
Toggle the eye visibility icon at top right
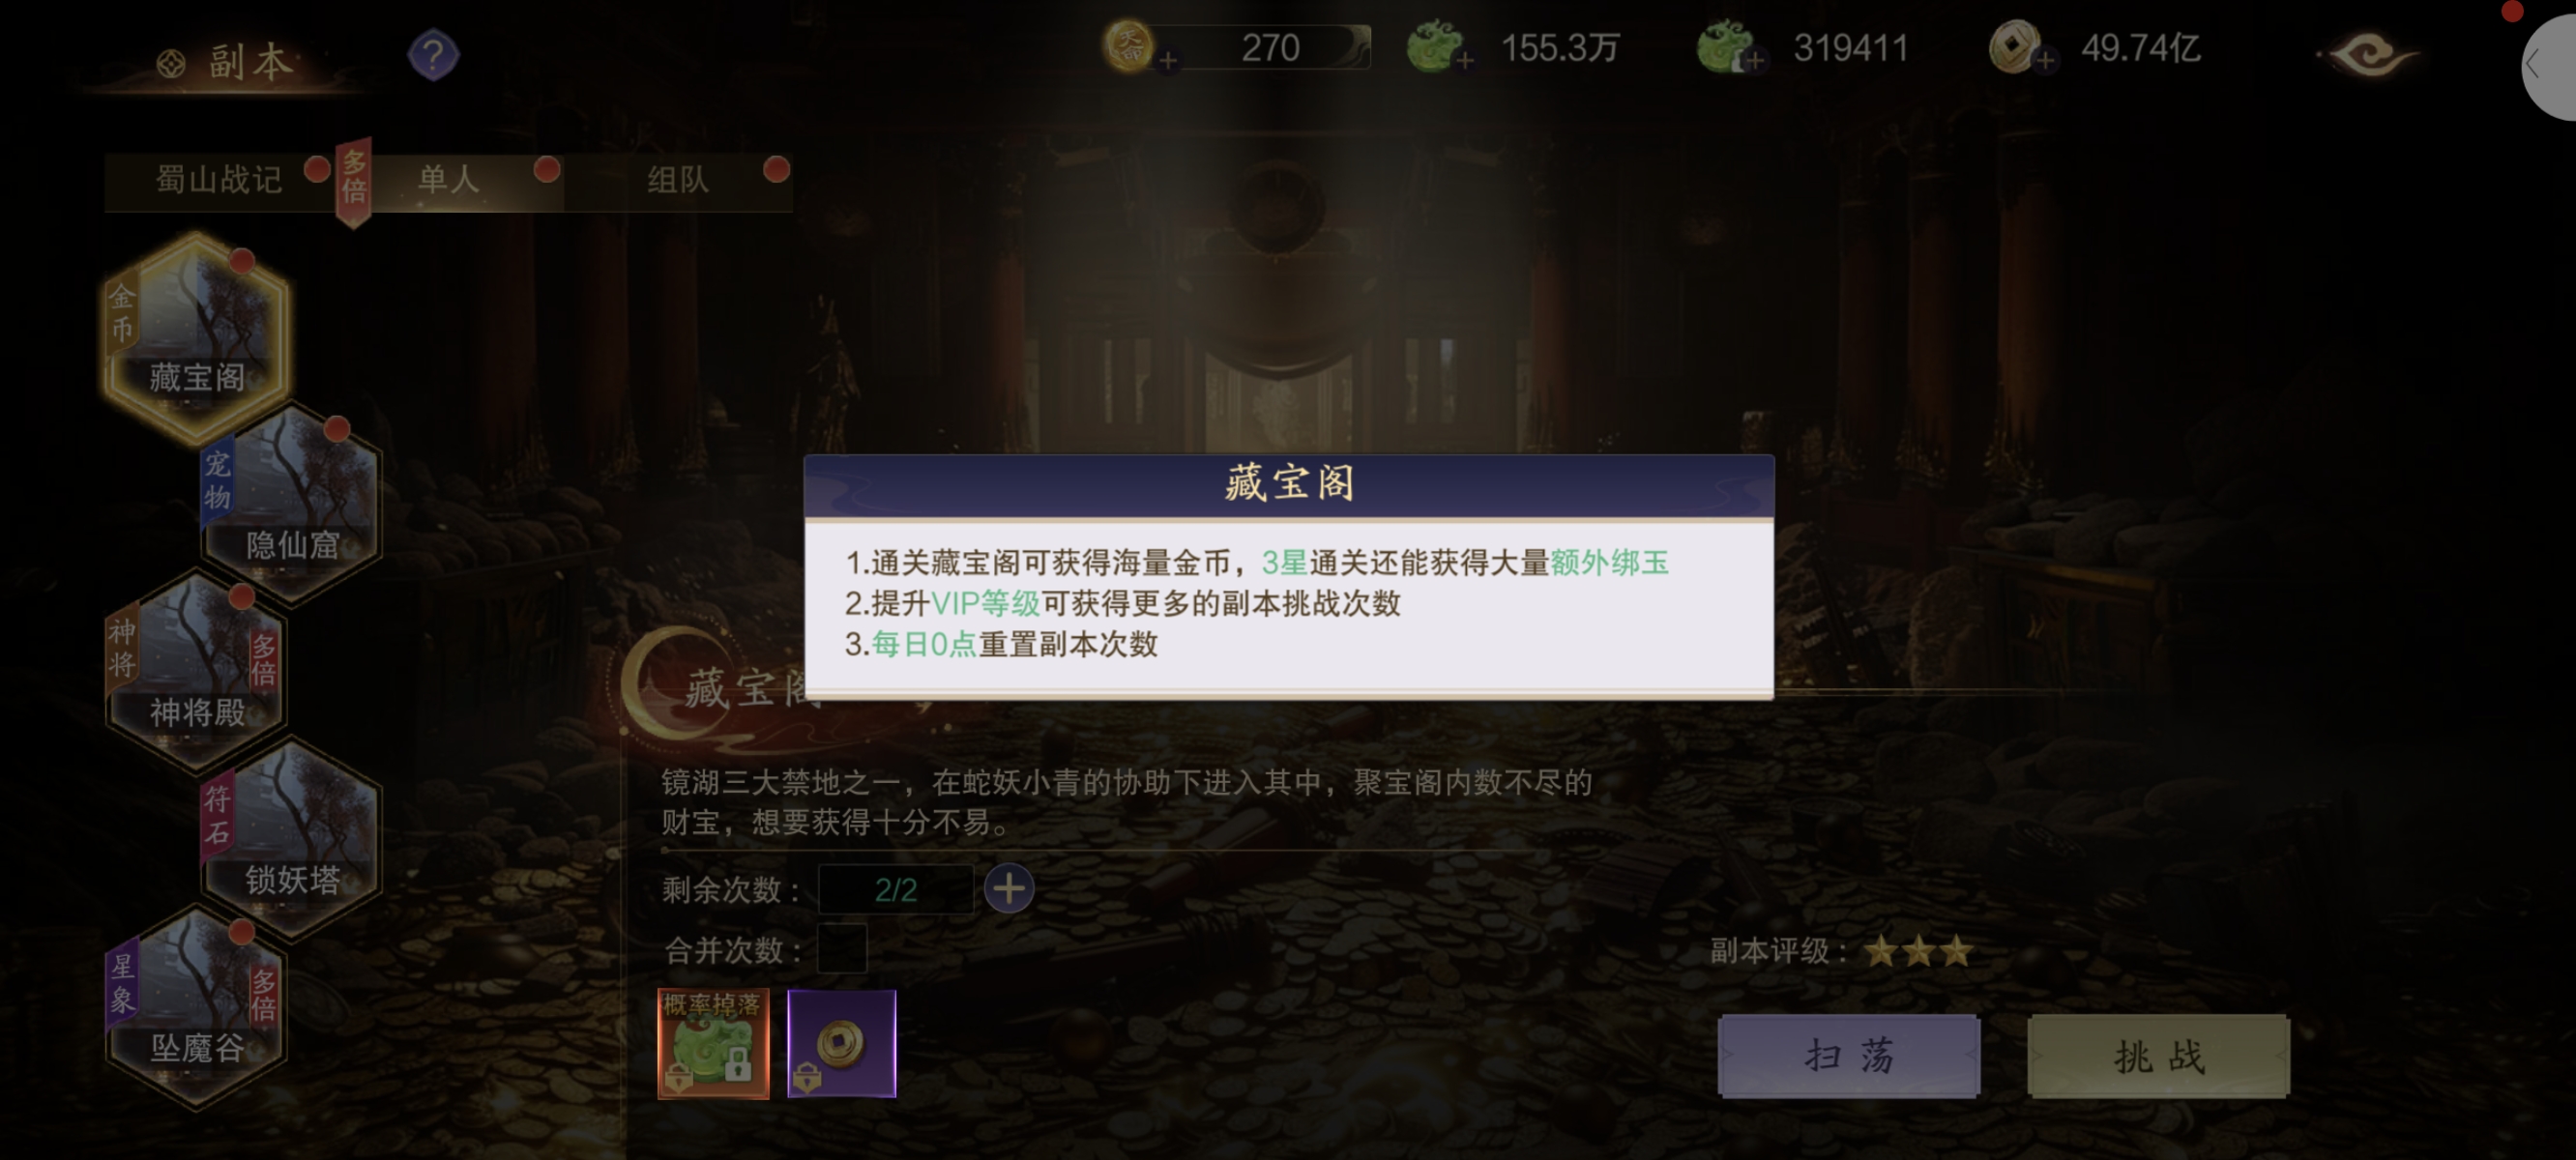pyautogui.click(x=2369, y=53)
